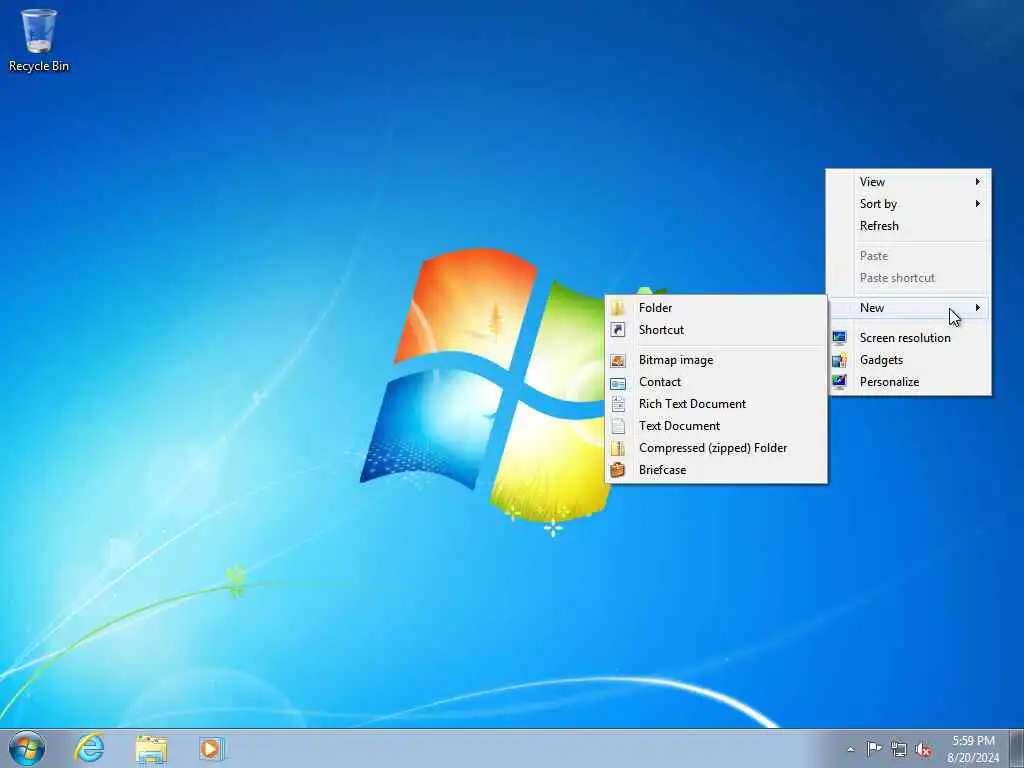Select Contact in the New submenu

(716, 382)
